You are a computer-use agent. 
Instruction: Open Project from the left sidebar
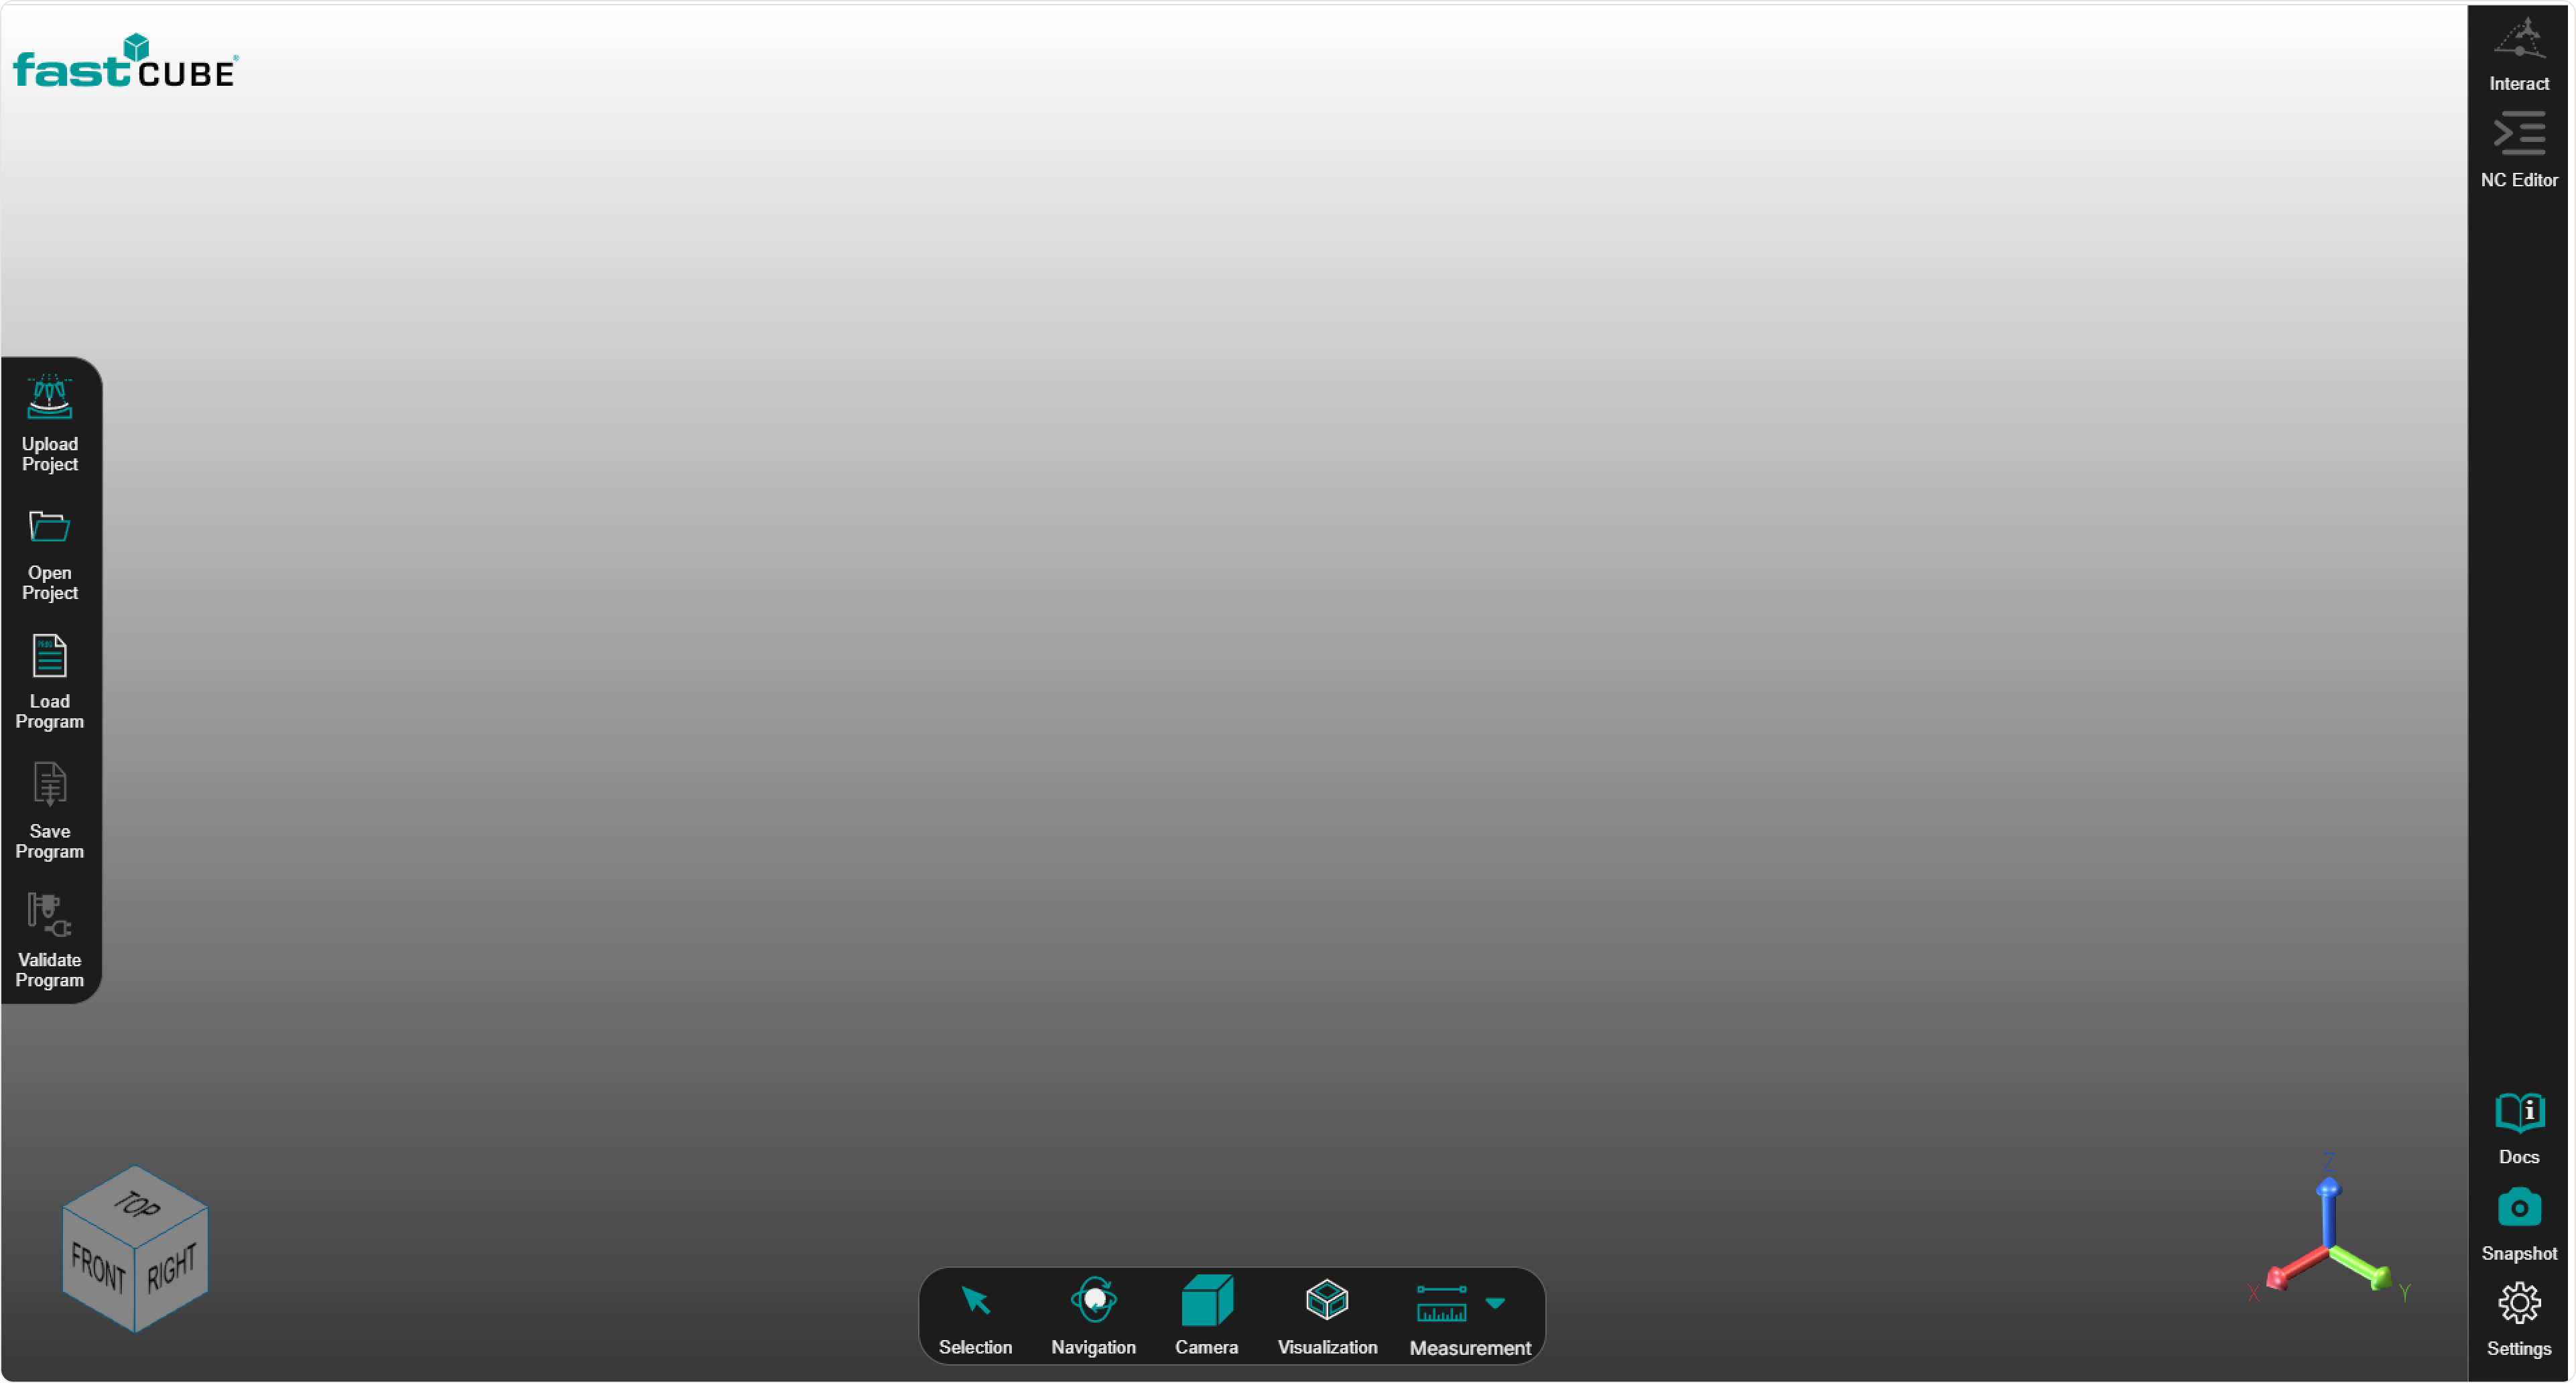(x=49, y=527)
